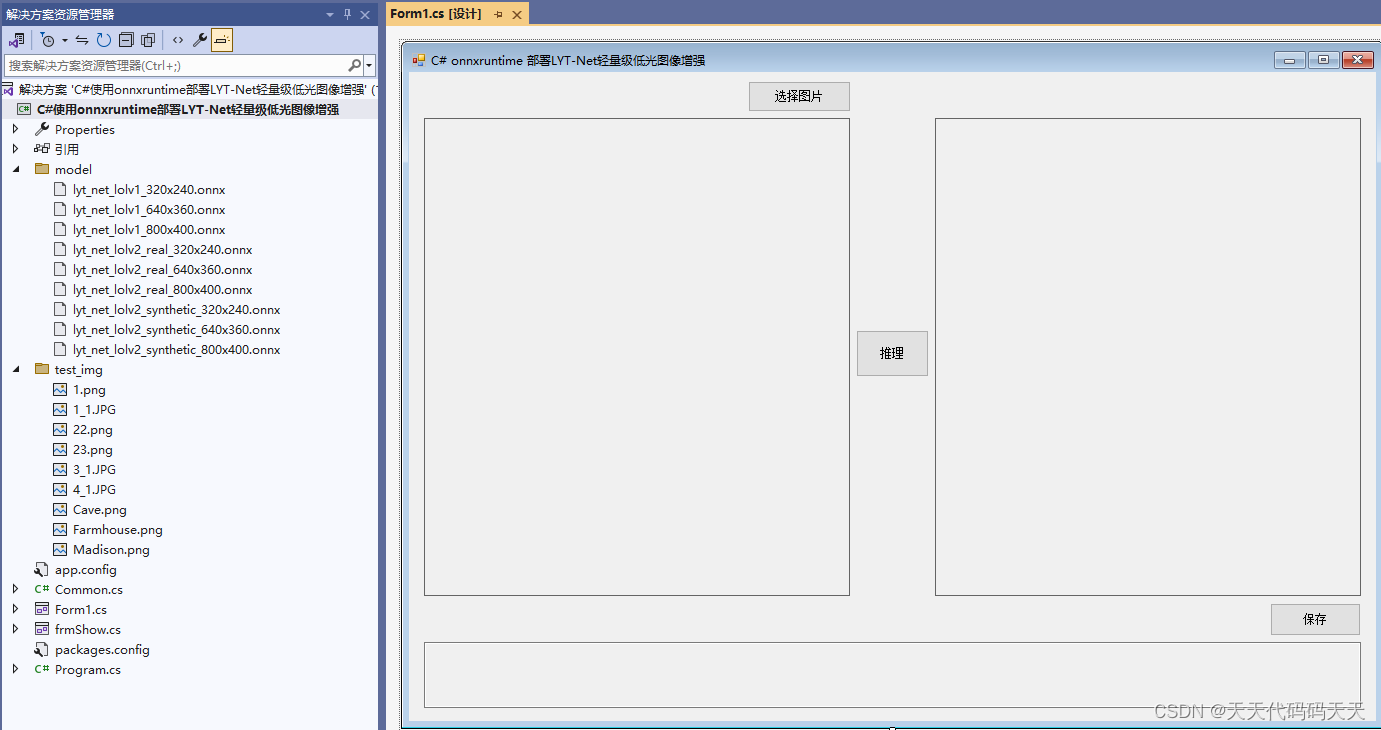Expand the Properties node
1381x730 pixels.
[14, 128]
